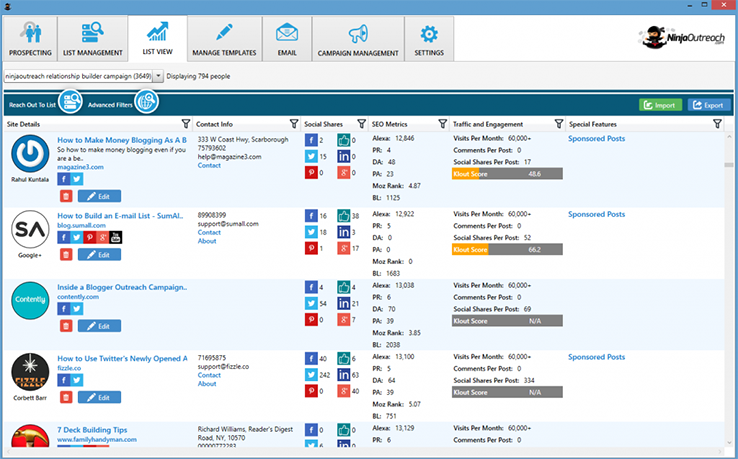Go to the Settings tab
Screen dimensions: 738x459
pyautogui.click(x=429, y=39)
